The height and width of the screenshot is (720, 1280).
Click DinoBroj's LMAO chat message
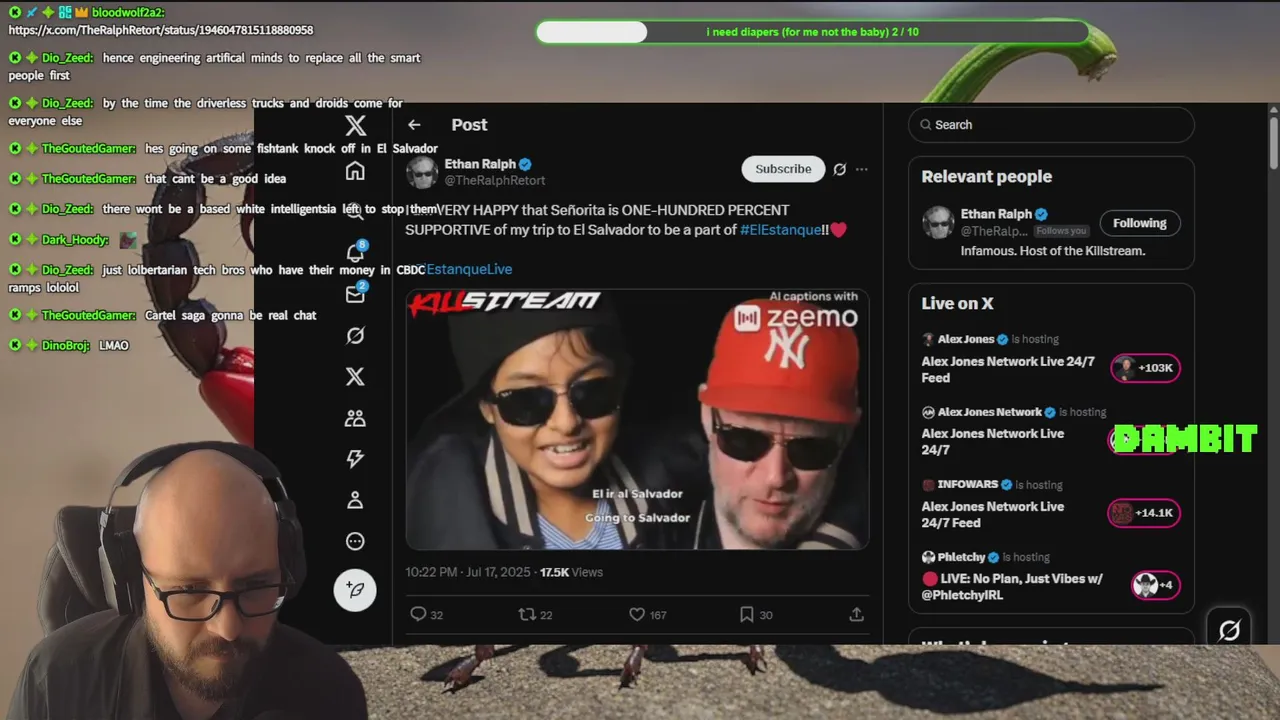[x=114, y=345]
